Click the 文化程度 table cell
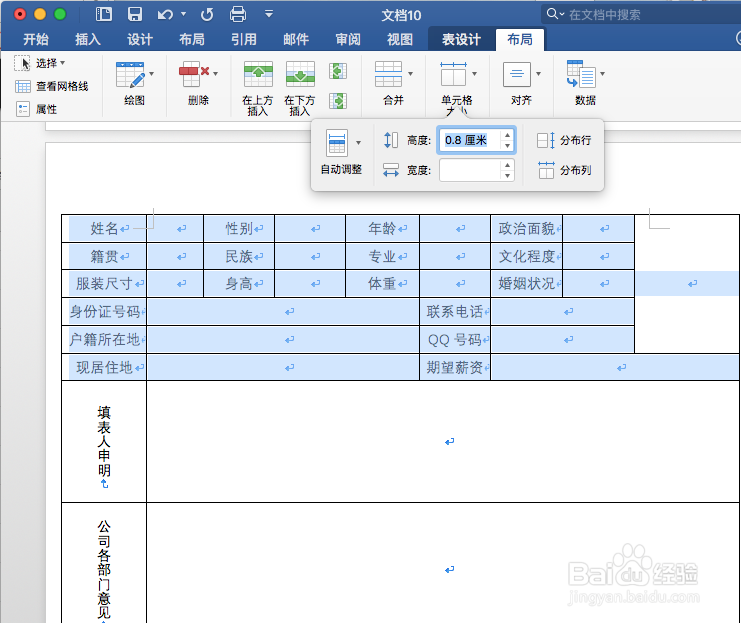The height and width of the screenshot is (623, 741). 526,257
